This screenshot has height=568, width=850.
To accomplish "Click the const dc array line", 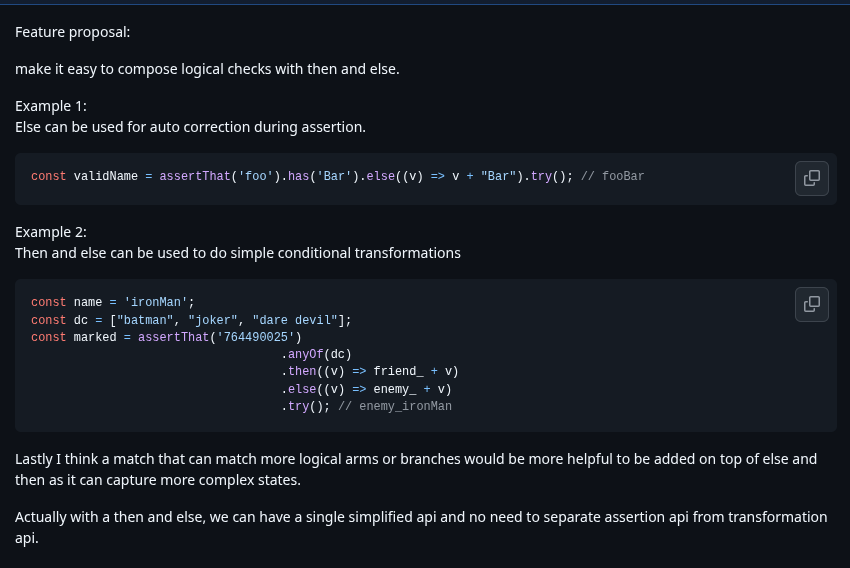I will [191, 320].
